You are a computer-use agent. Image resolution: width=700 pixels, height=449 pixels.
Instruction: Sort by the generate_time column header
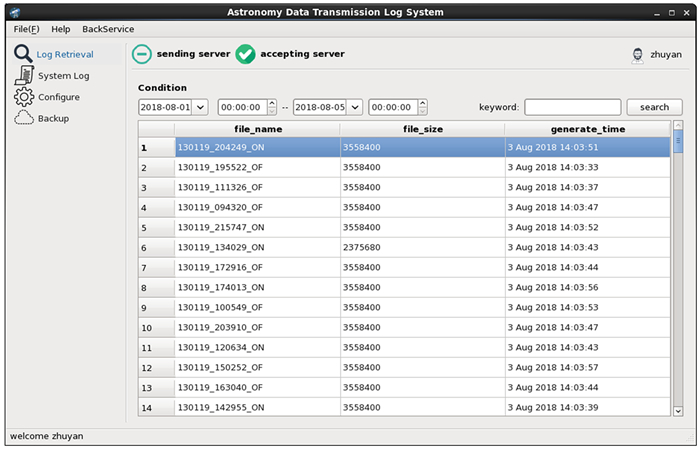[587, 129]
